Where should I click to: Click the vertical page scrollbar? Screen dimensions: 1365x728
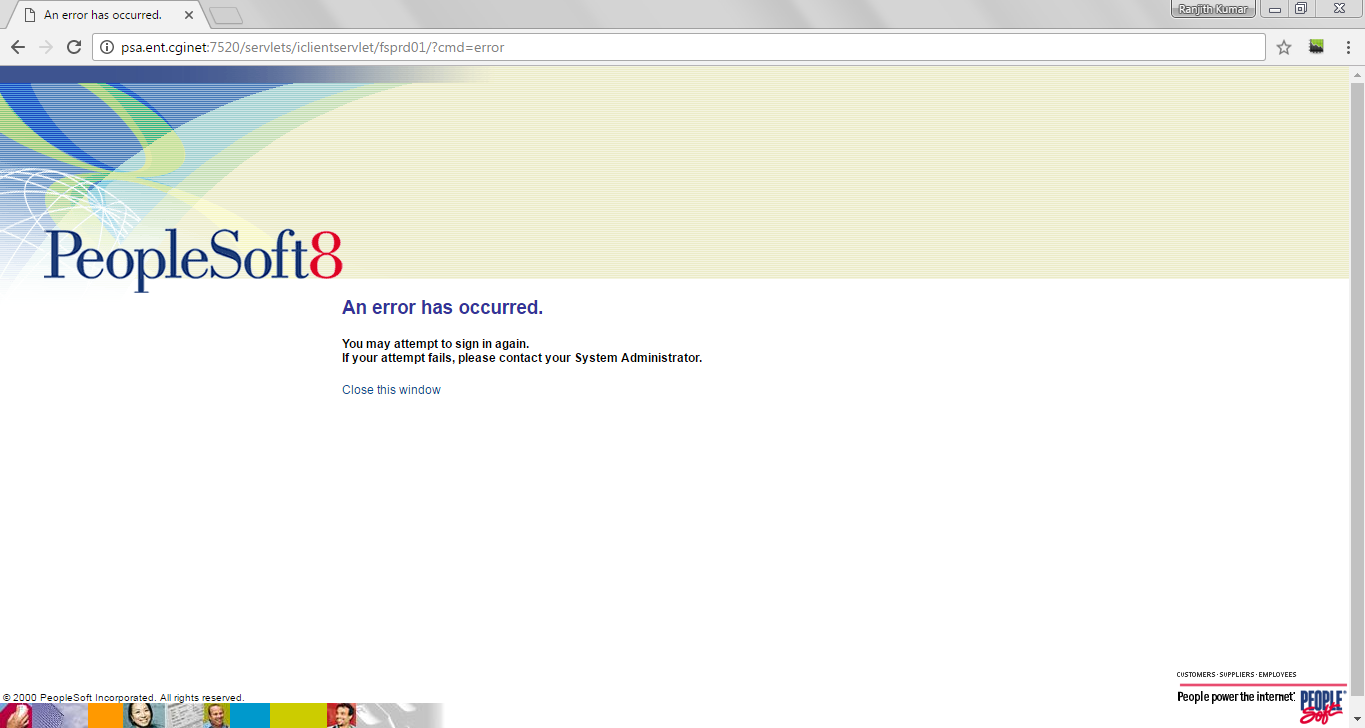(1357, 390)
